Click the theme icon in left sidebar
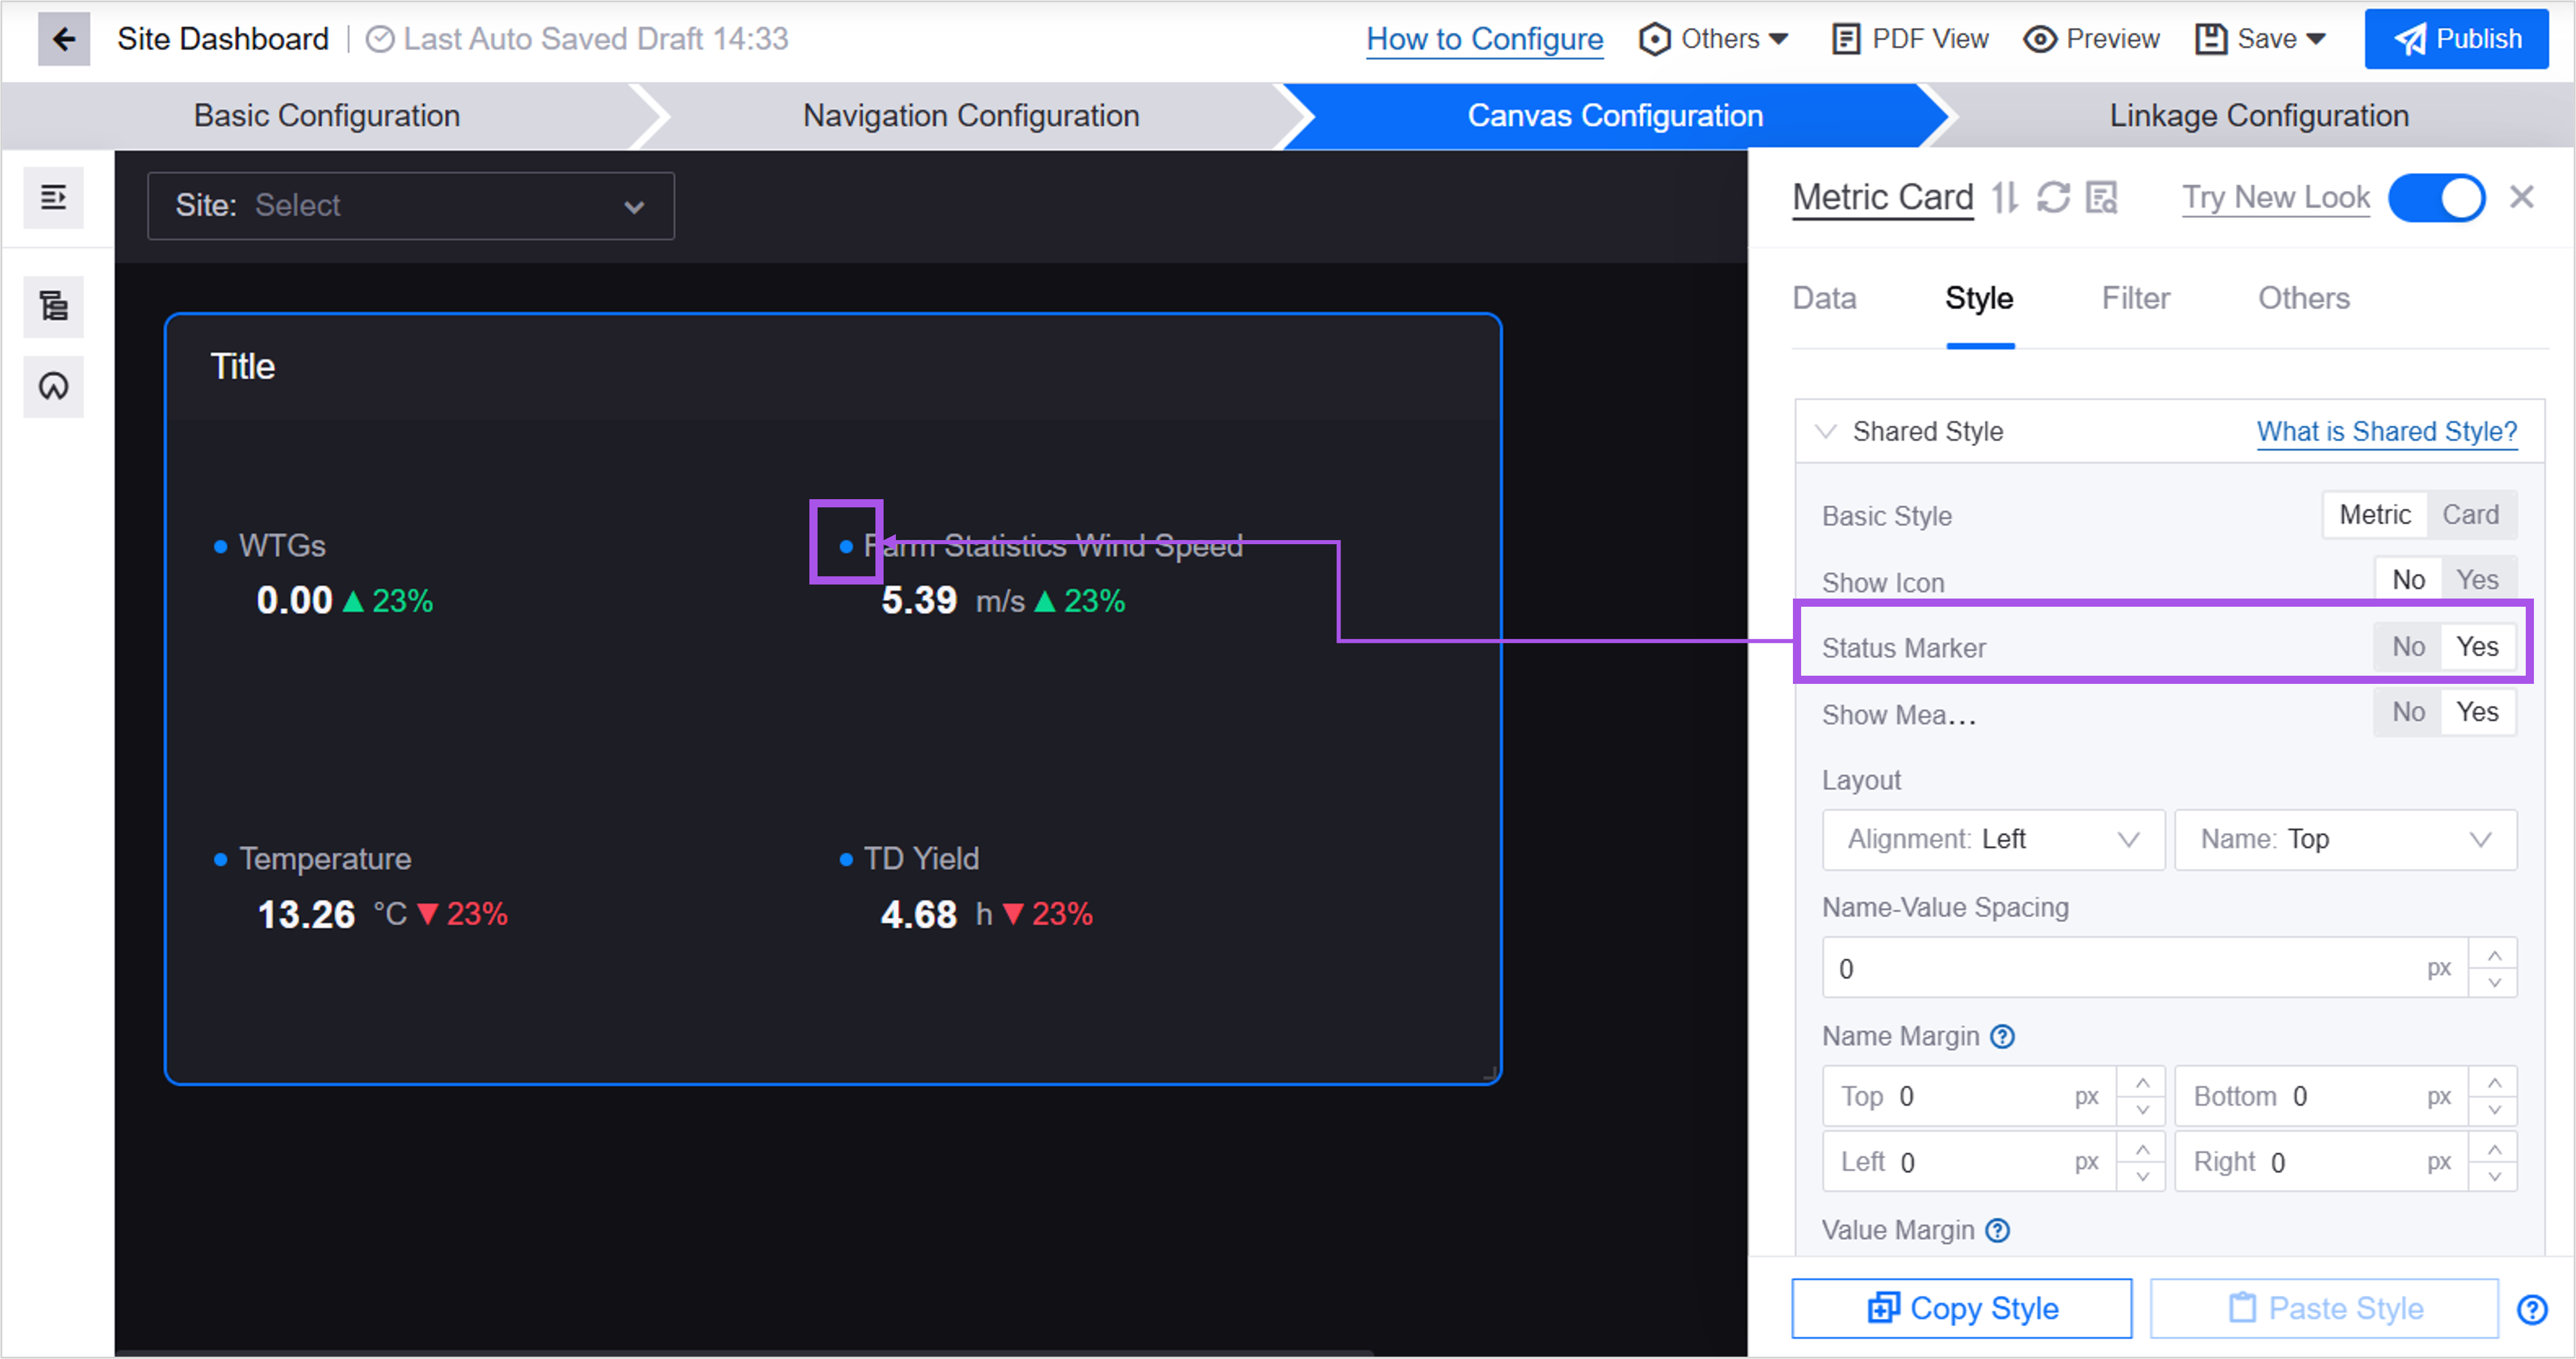 coord(54,386)
